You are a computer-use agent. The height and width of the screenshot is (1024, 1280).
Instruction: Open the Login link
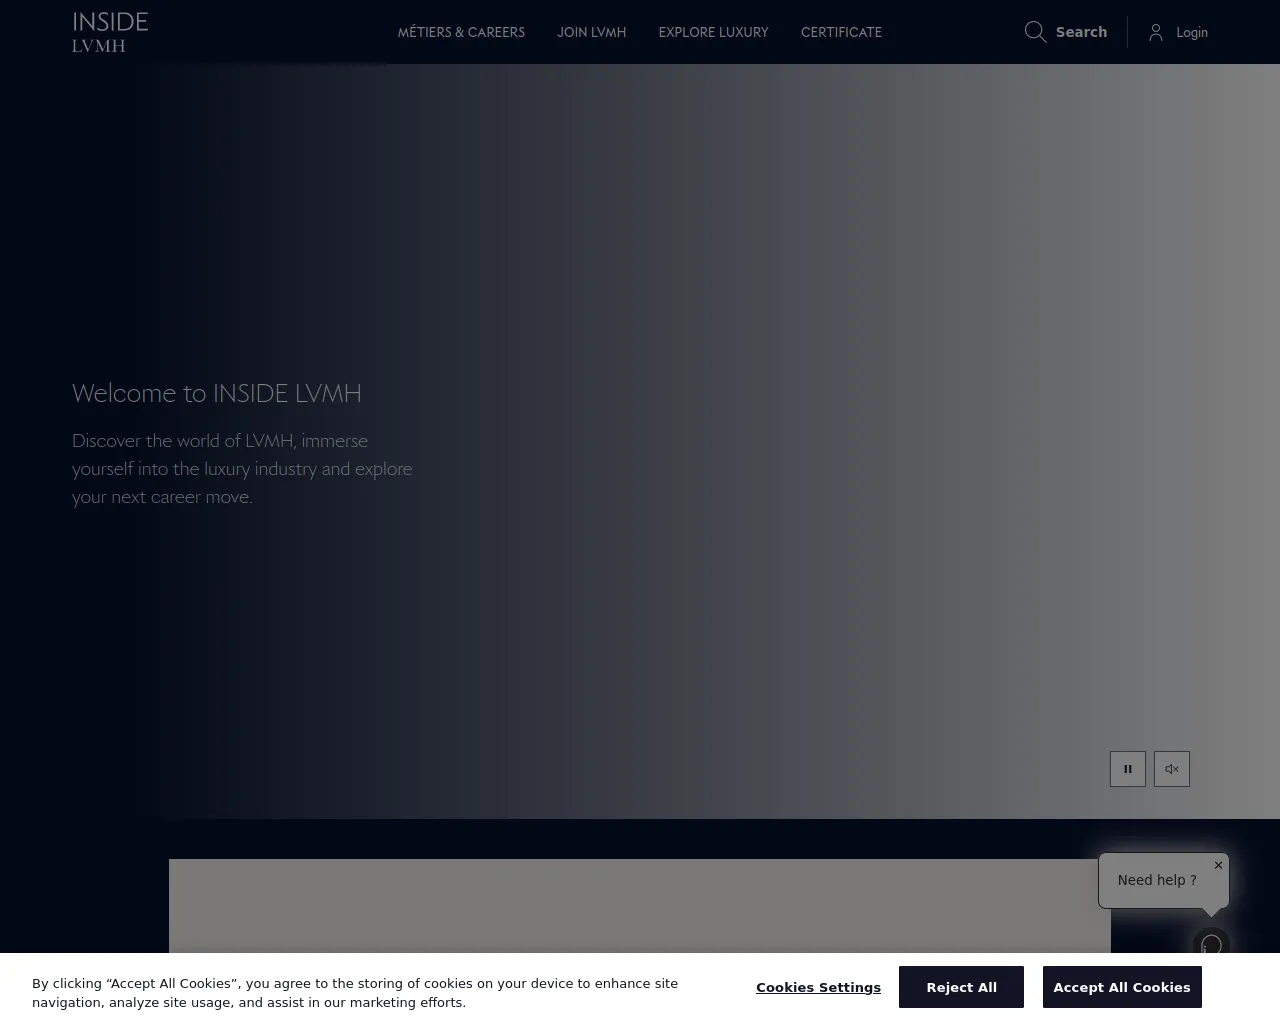1192,32
